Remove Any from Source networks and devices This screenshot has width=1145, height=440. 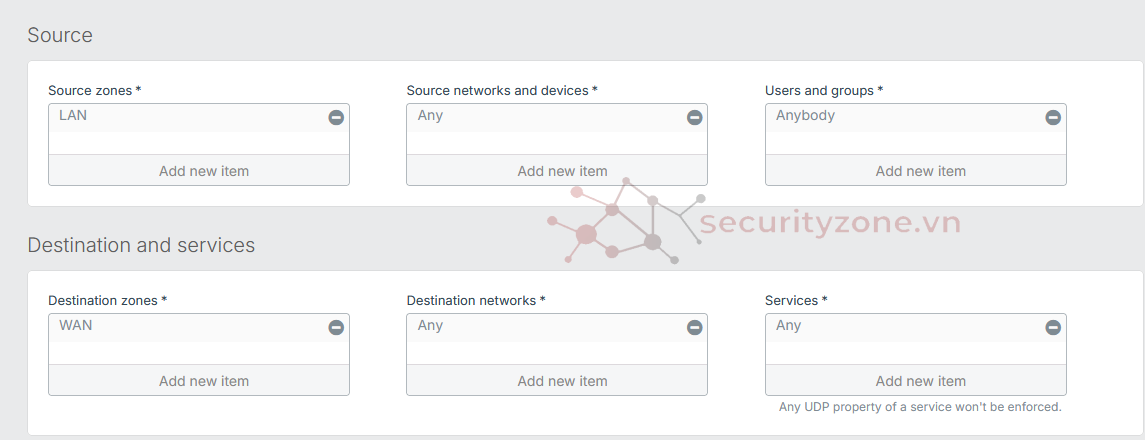click(x=694, y=118)
